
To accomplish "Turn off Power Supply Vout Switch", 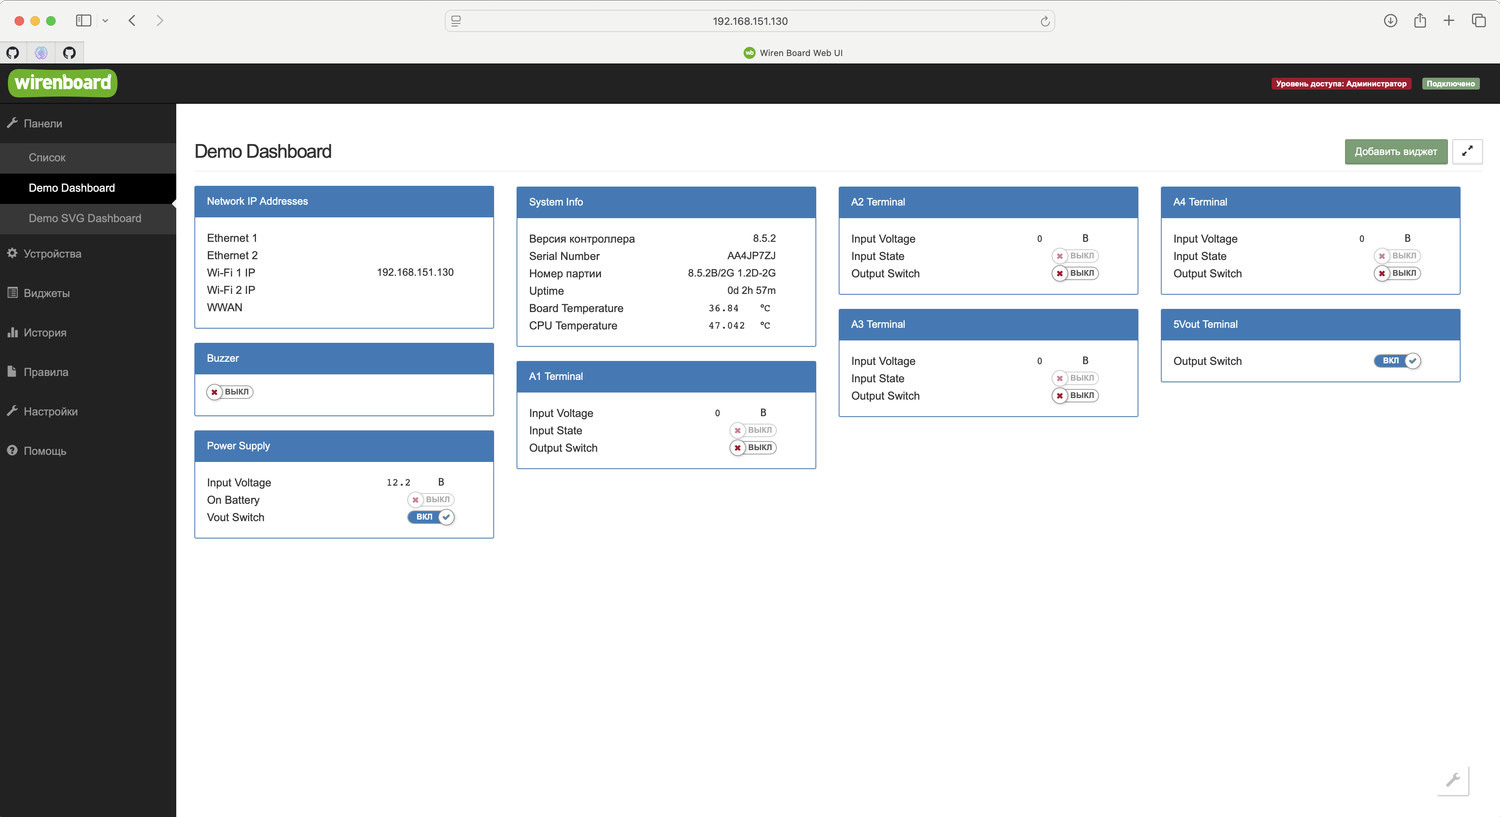I will (x=431, y=517).
